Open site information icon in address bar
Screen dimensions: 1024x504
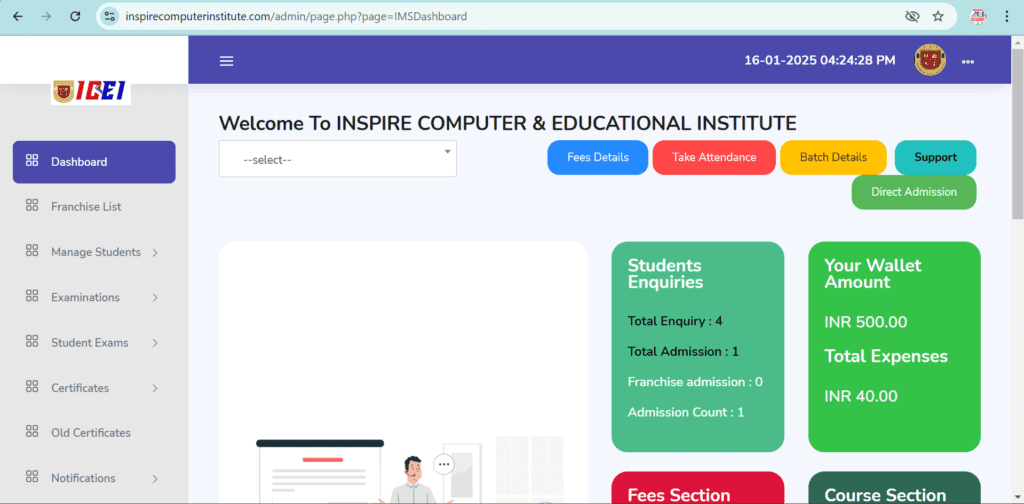pos(110,16)
